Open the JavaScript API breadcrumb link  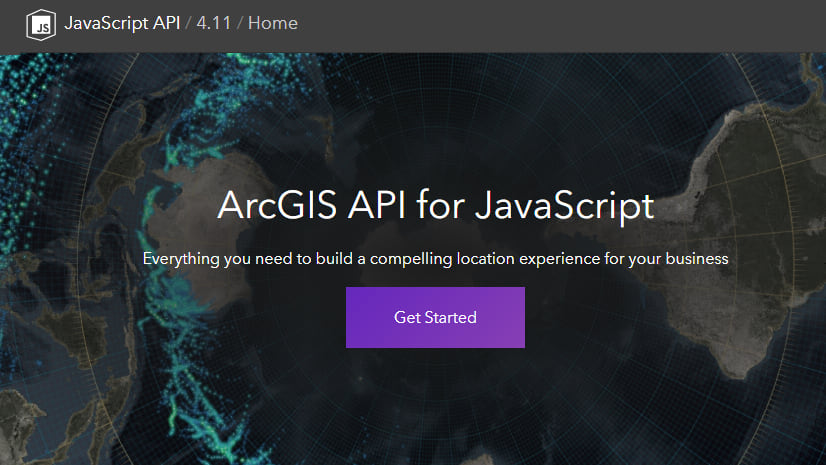122,23
